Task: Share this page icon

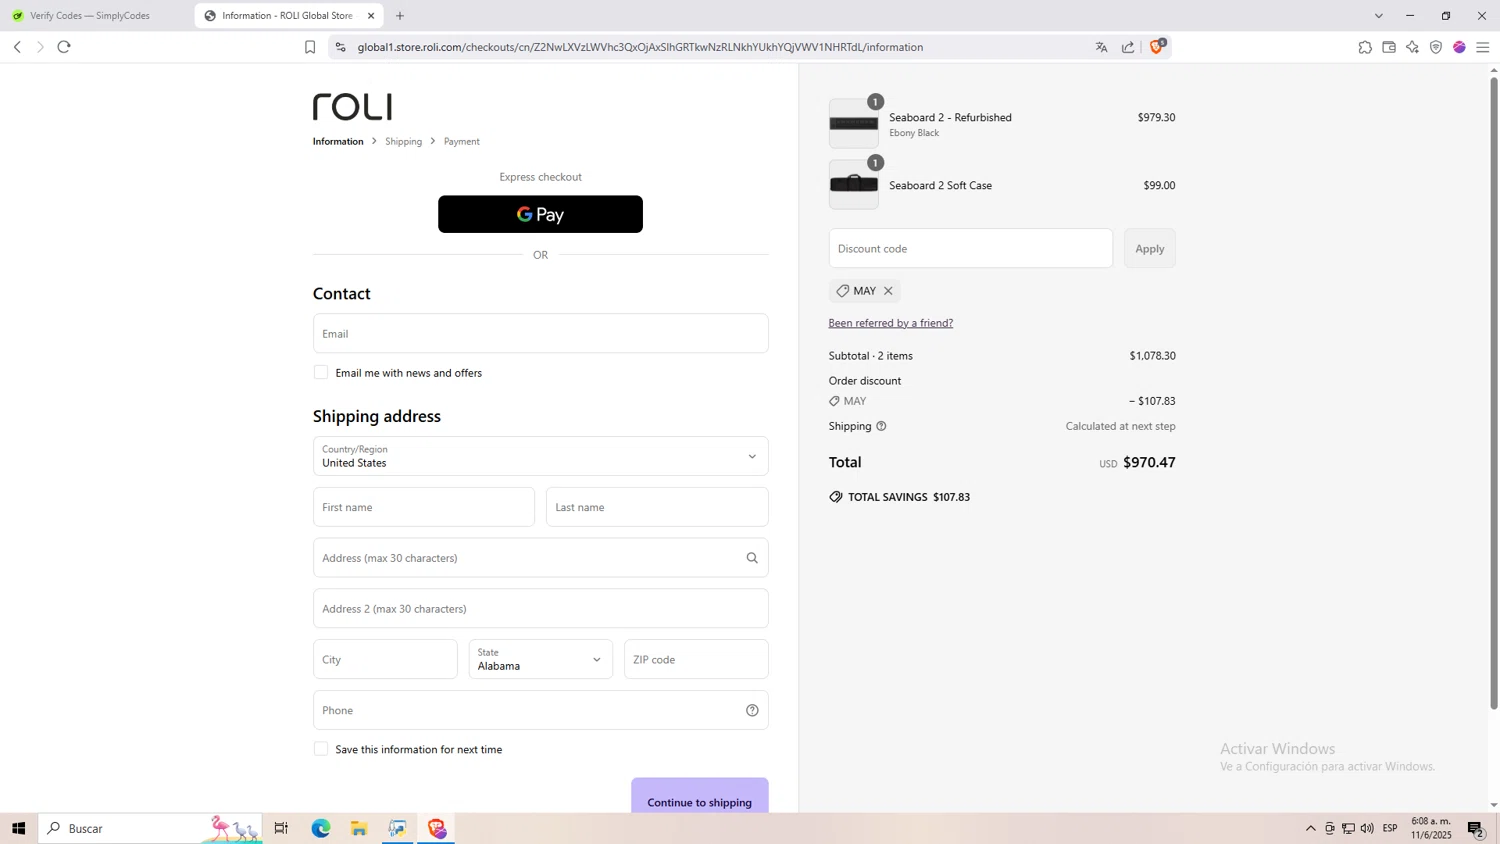Action: click(1128, 47)
